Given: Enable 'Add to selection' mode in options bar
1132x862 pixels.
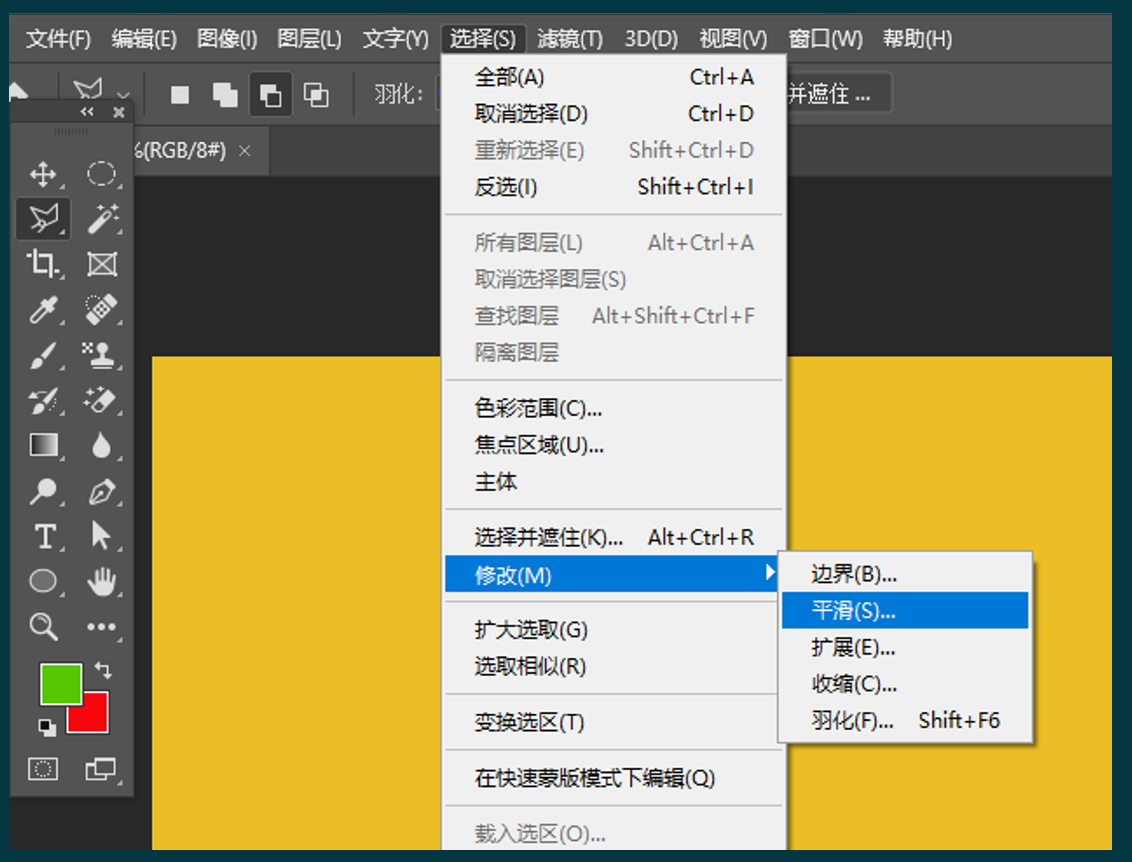Looking at the screenshot, I should (225, 95).
